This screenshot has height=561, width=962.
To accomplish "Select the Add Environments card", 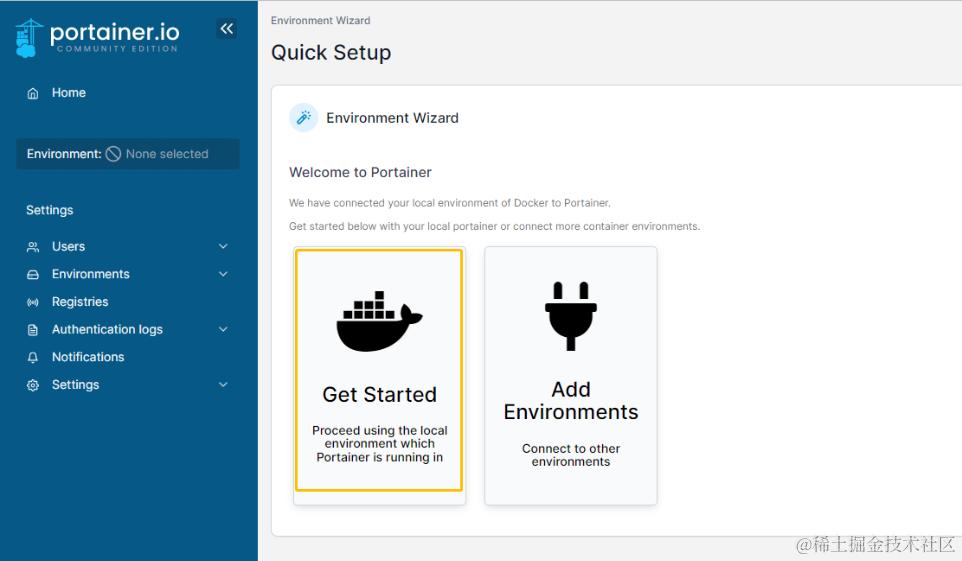I will (571, 375).
